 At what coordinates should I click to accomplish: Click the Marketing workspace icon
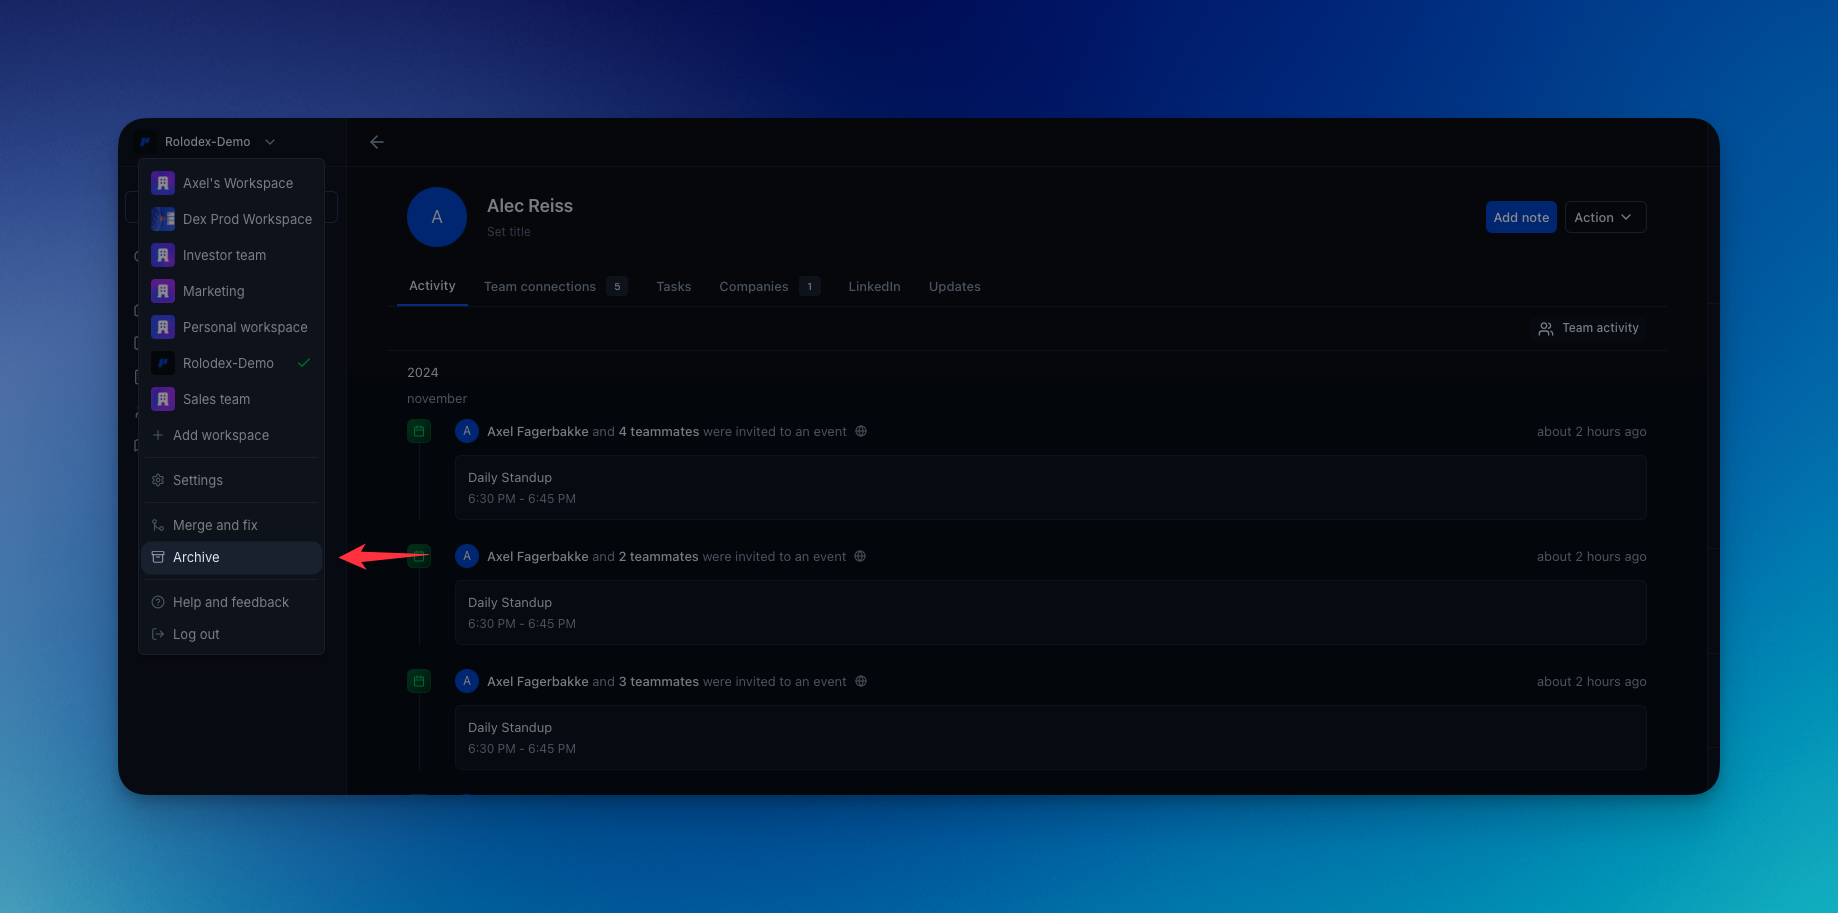(163, 291)
